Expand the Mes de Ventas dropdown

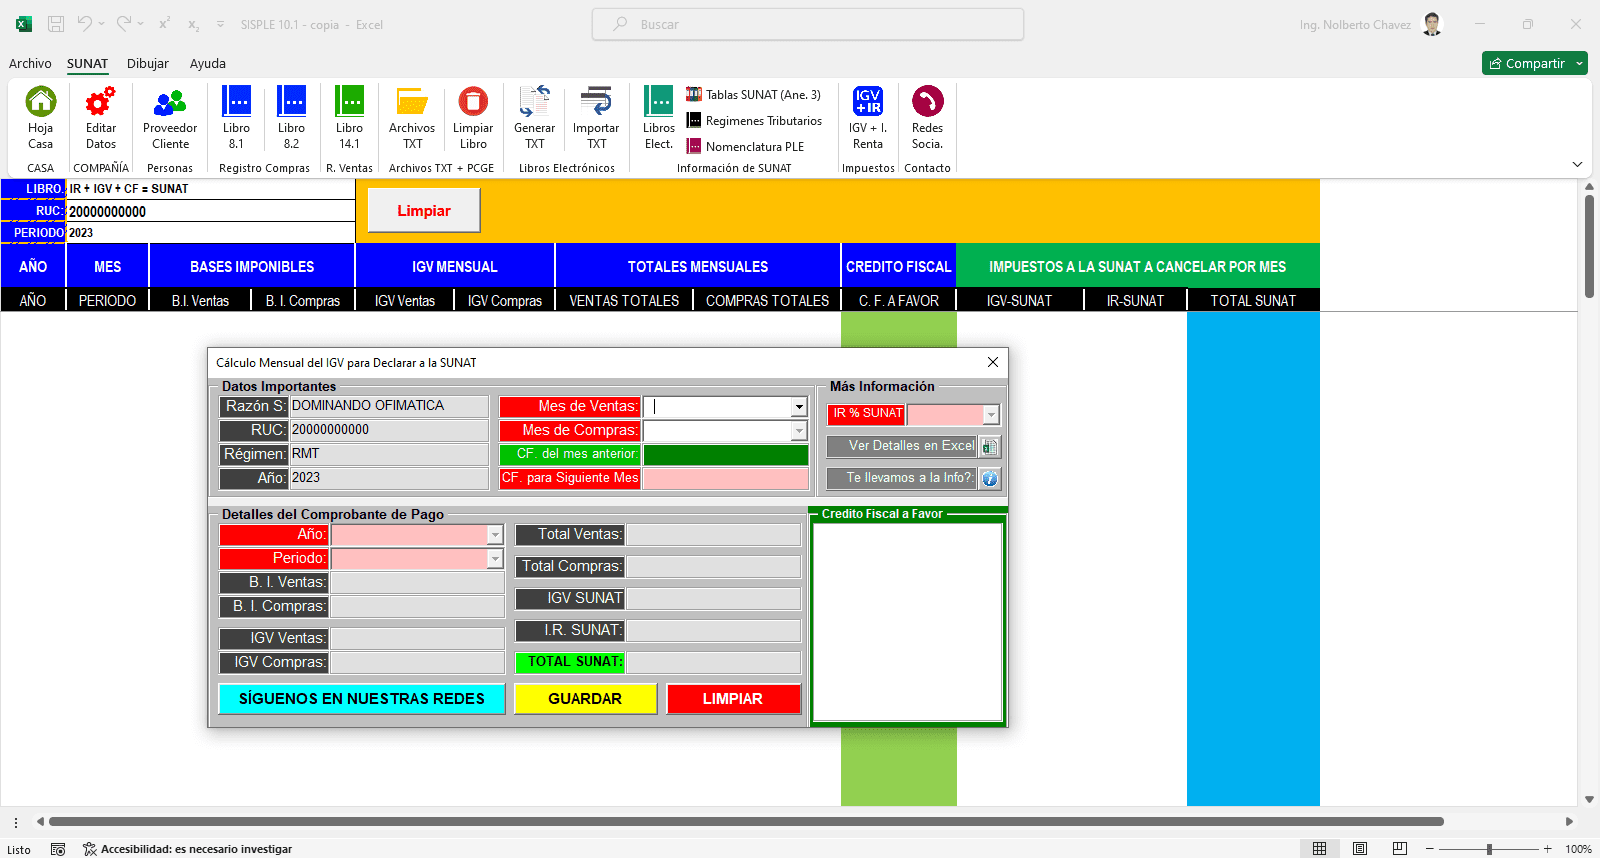[799, 407]
